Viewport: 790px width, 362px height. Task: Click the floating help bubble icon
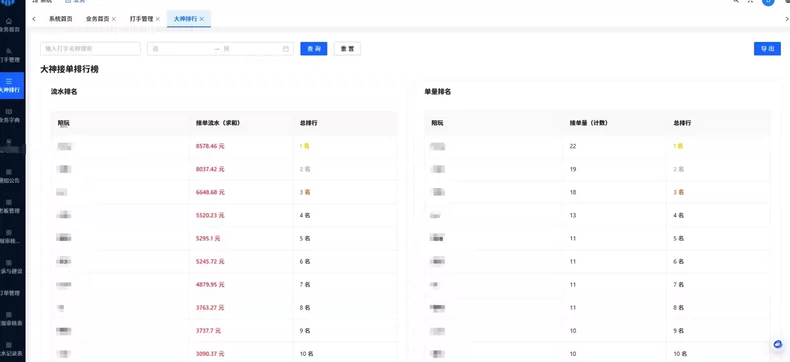click(x=777, y=344)
